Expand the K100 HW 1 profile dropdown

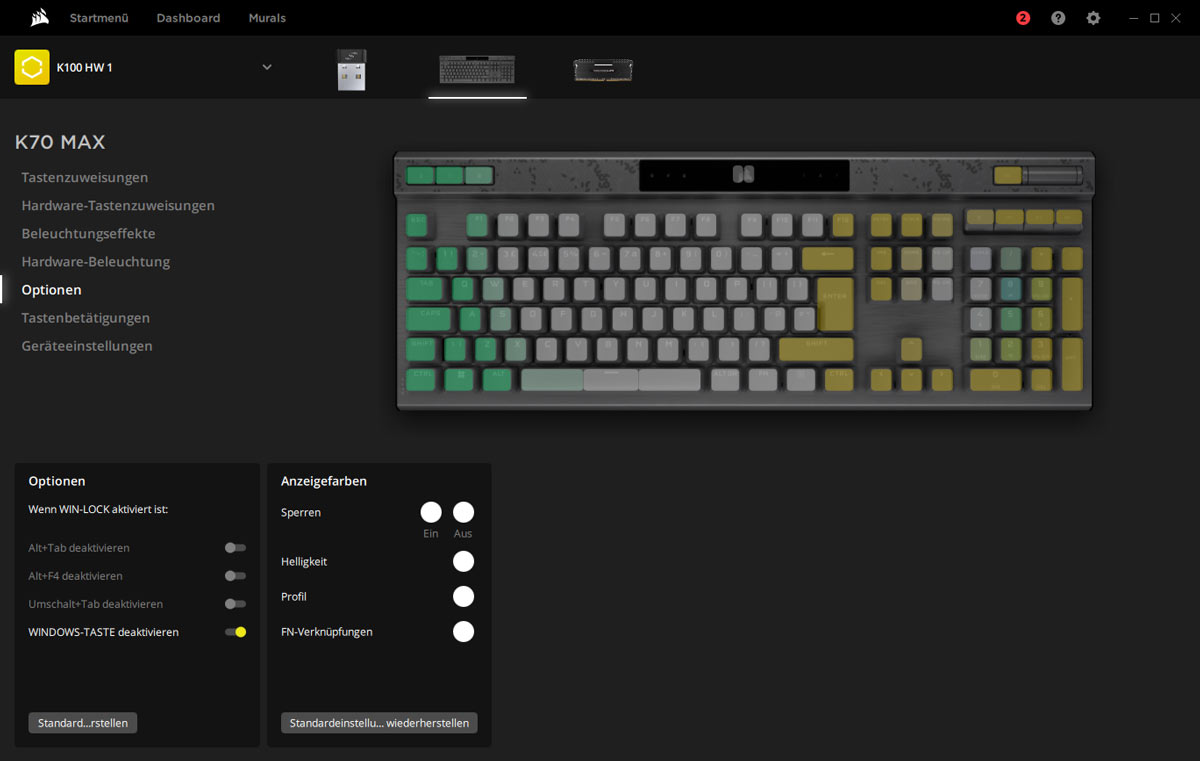pos(267,67)
